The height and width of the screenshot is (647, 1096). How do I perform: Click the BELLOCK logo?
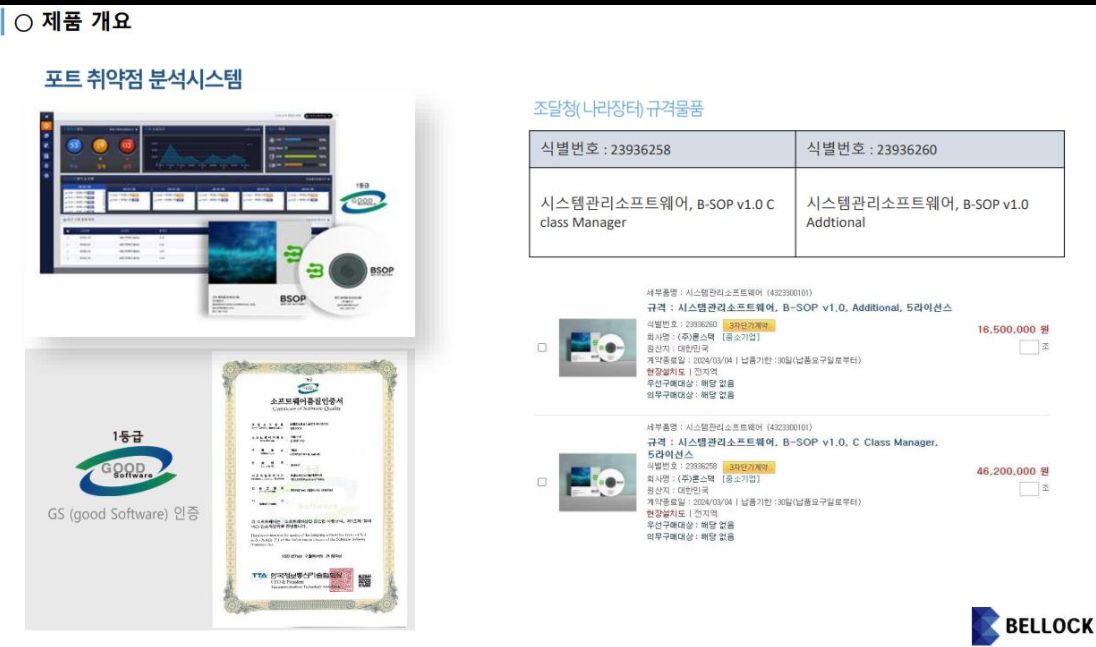tap(1032, 625)
